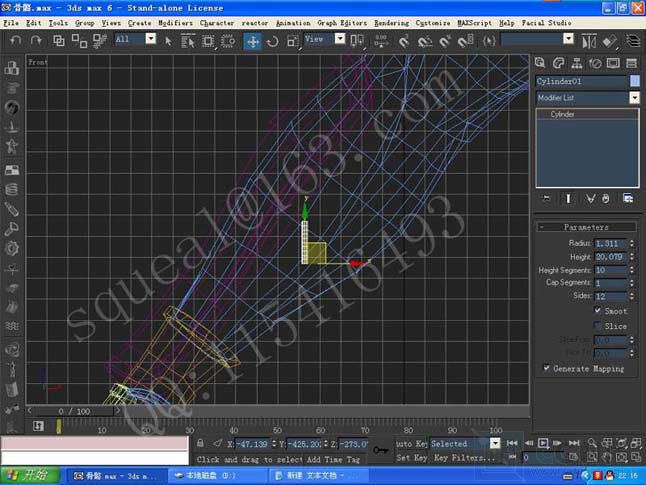Click the Redo arrow in main toolbar

click(x=36, y=40)
